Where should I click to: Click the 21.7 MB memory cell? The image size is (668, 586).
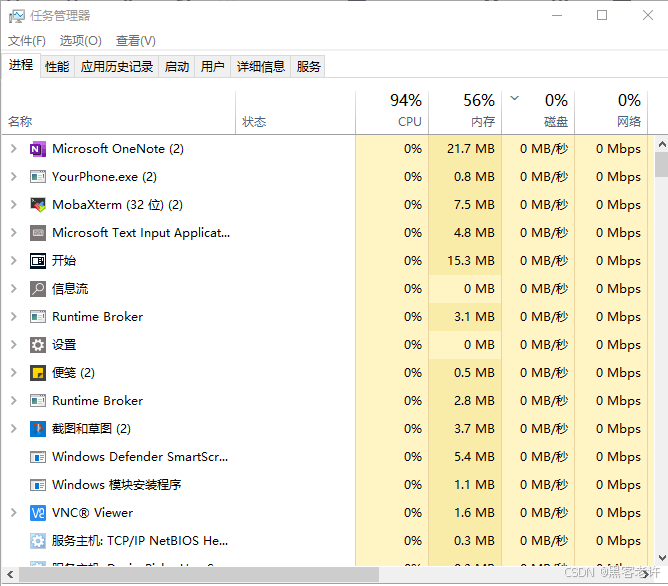tap(465, 149)
